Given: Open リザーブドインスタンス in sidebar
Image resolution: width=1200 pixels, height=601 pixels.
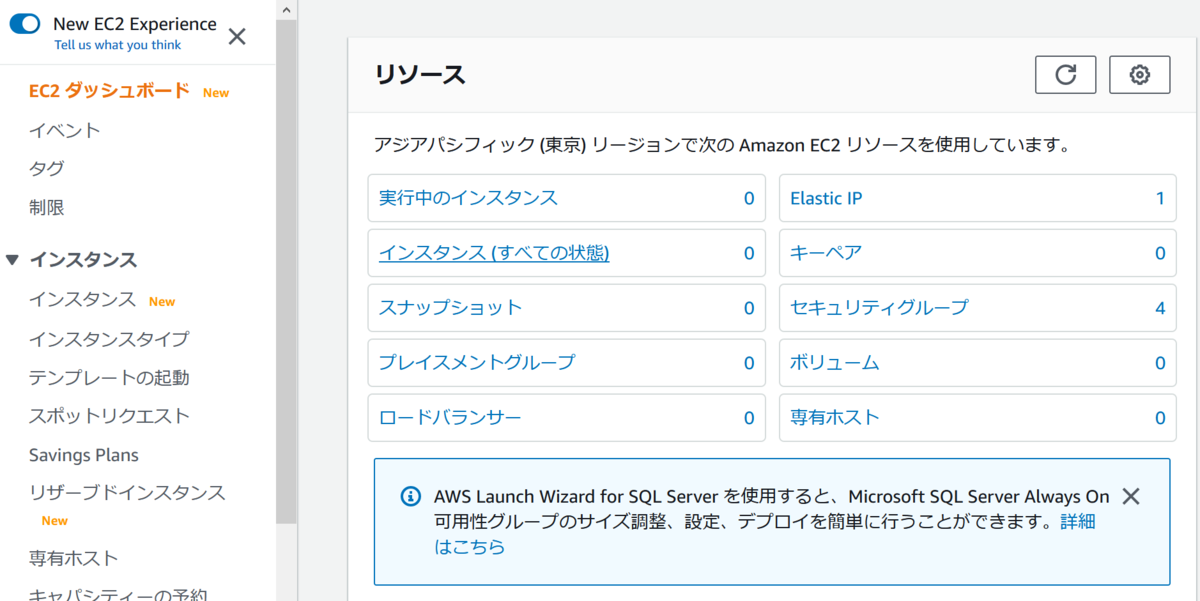Looking at the screenshot, I should 127,493.
